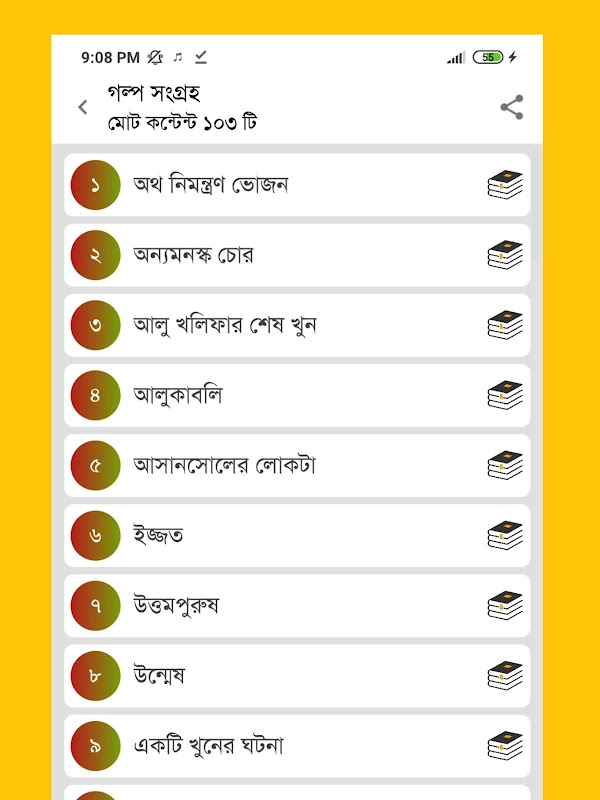Screen dimensions: 600x800
Task: Open story titled একটি খুনের ঘটনা
Action: 297,746
